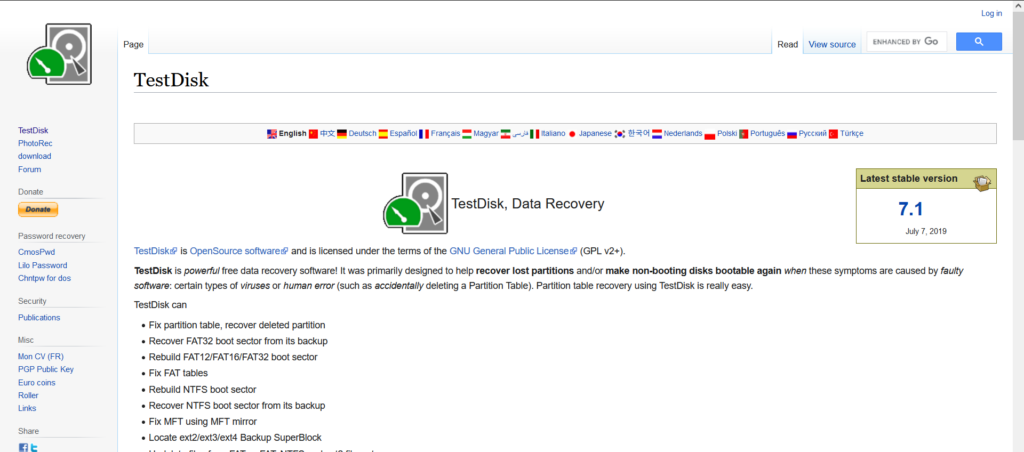The image size is (1024, 452).
Task: Switch language to Polski
Action: click(727, 134)
